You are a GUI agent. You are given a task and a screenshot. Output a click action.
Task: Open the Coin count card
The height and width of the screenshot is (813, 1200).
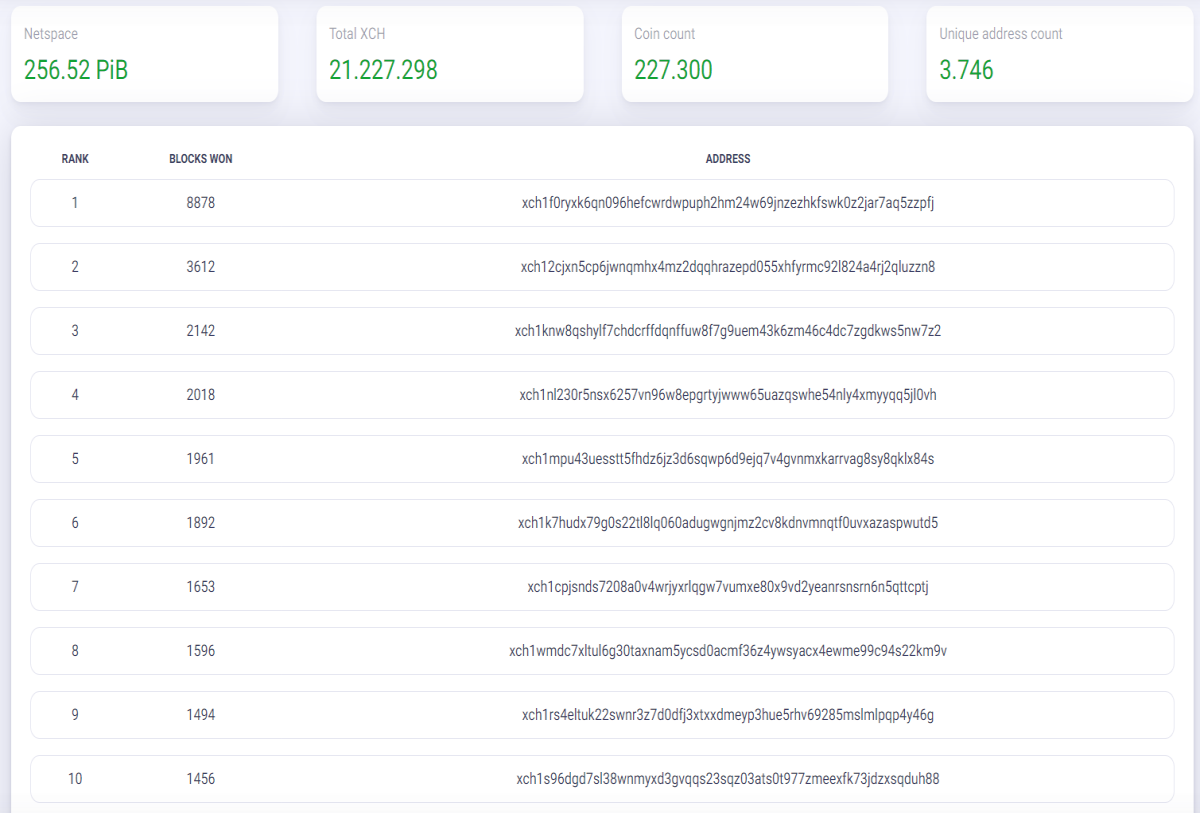754,54
